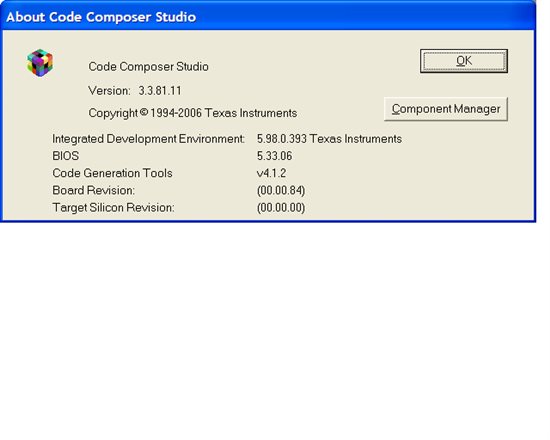Image resolution: width=550 pixels, height=440 pixels.
Task: Click the "Board Revision:" label
Action: [93, 190]
